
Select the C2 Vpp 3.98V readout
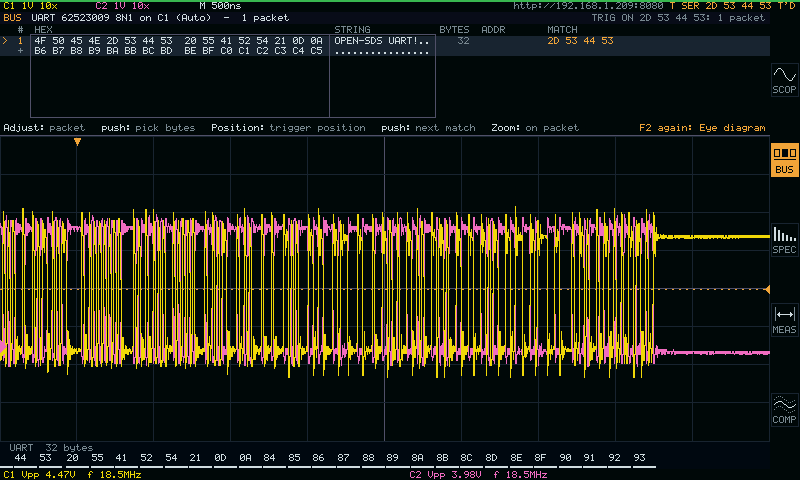[445, 475]
